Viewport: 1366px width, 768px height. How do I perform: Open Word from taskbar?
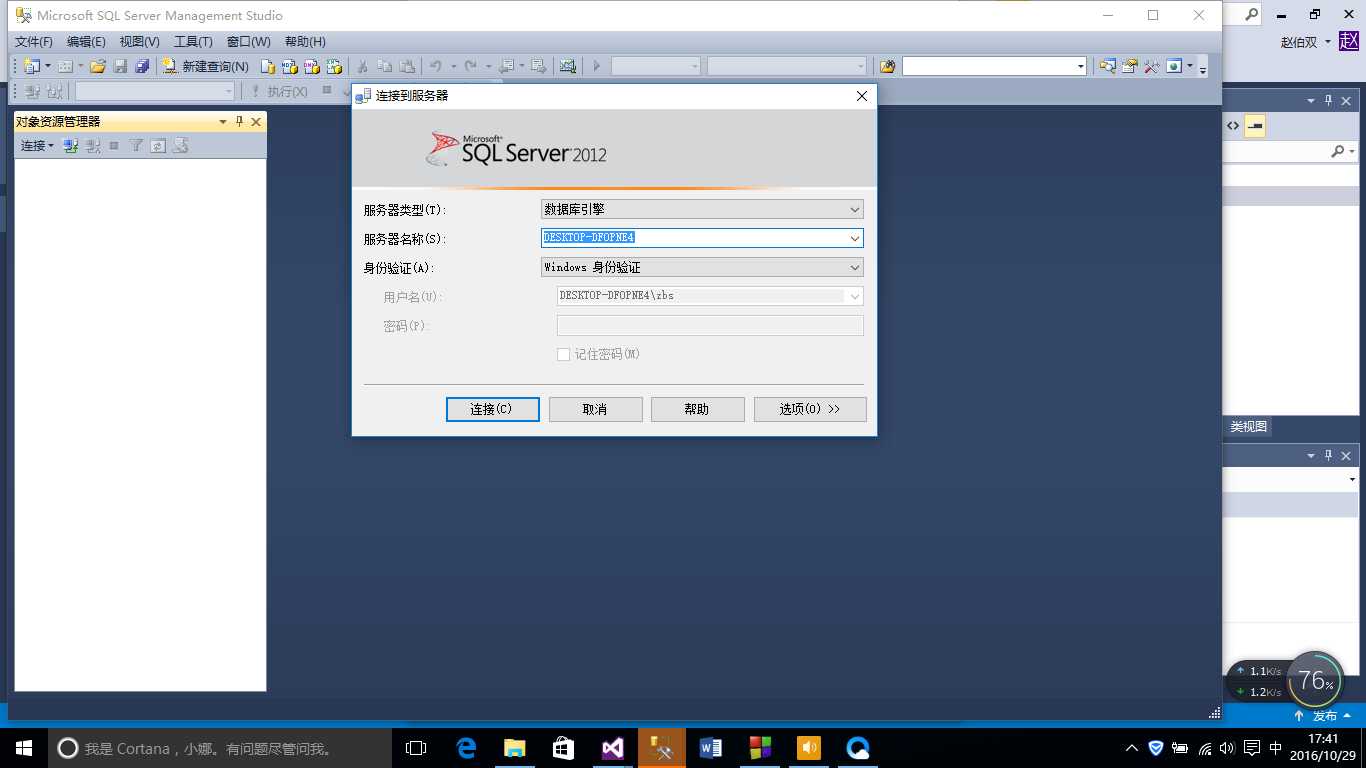711,748
